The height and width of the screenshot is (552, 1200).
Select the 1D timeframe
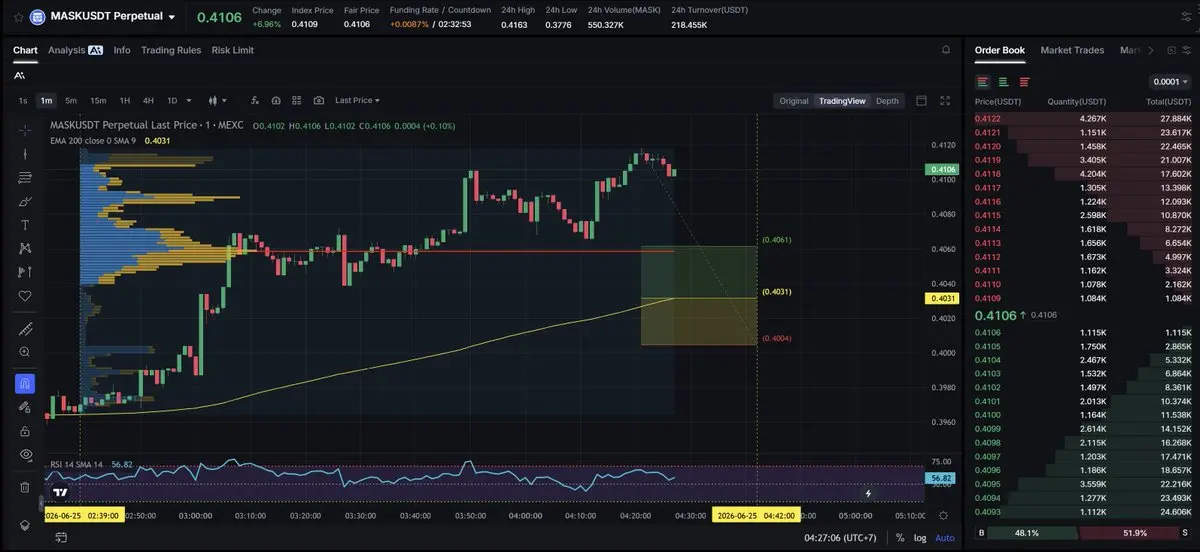coord(172,100)
